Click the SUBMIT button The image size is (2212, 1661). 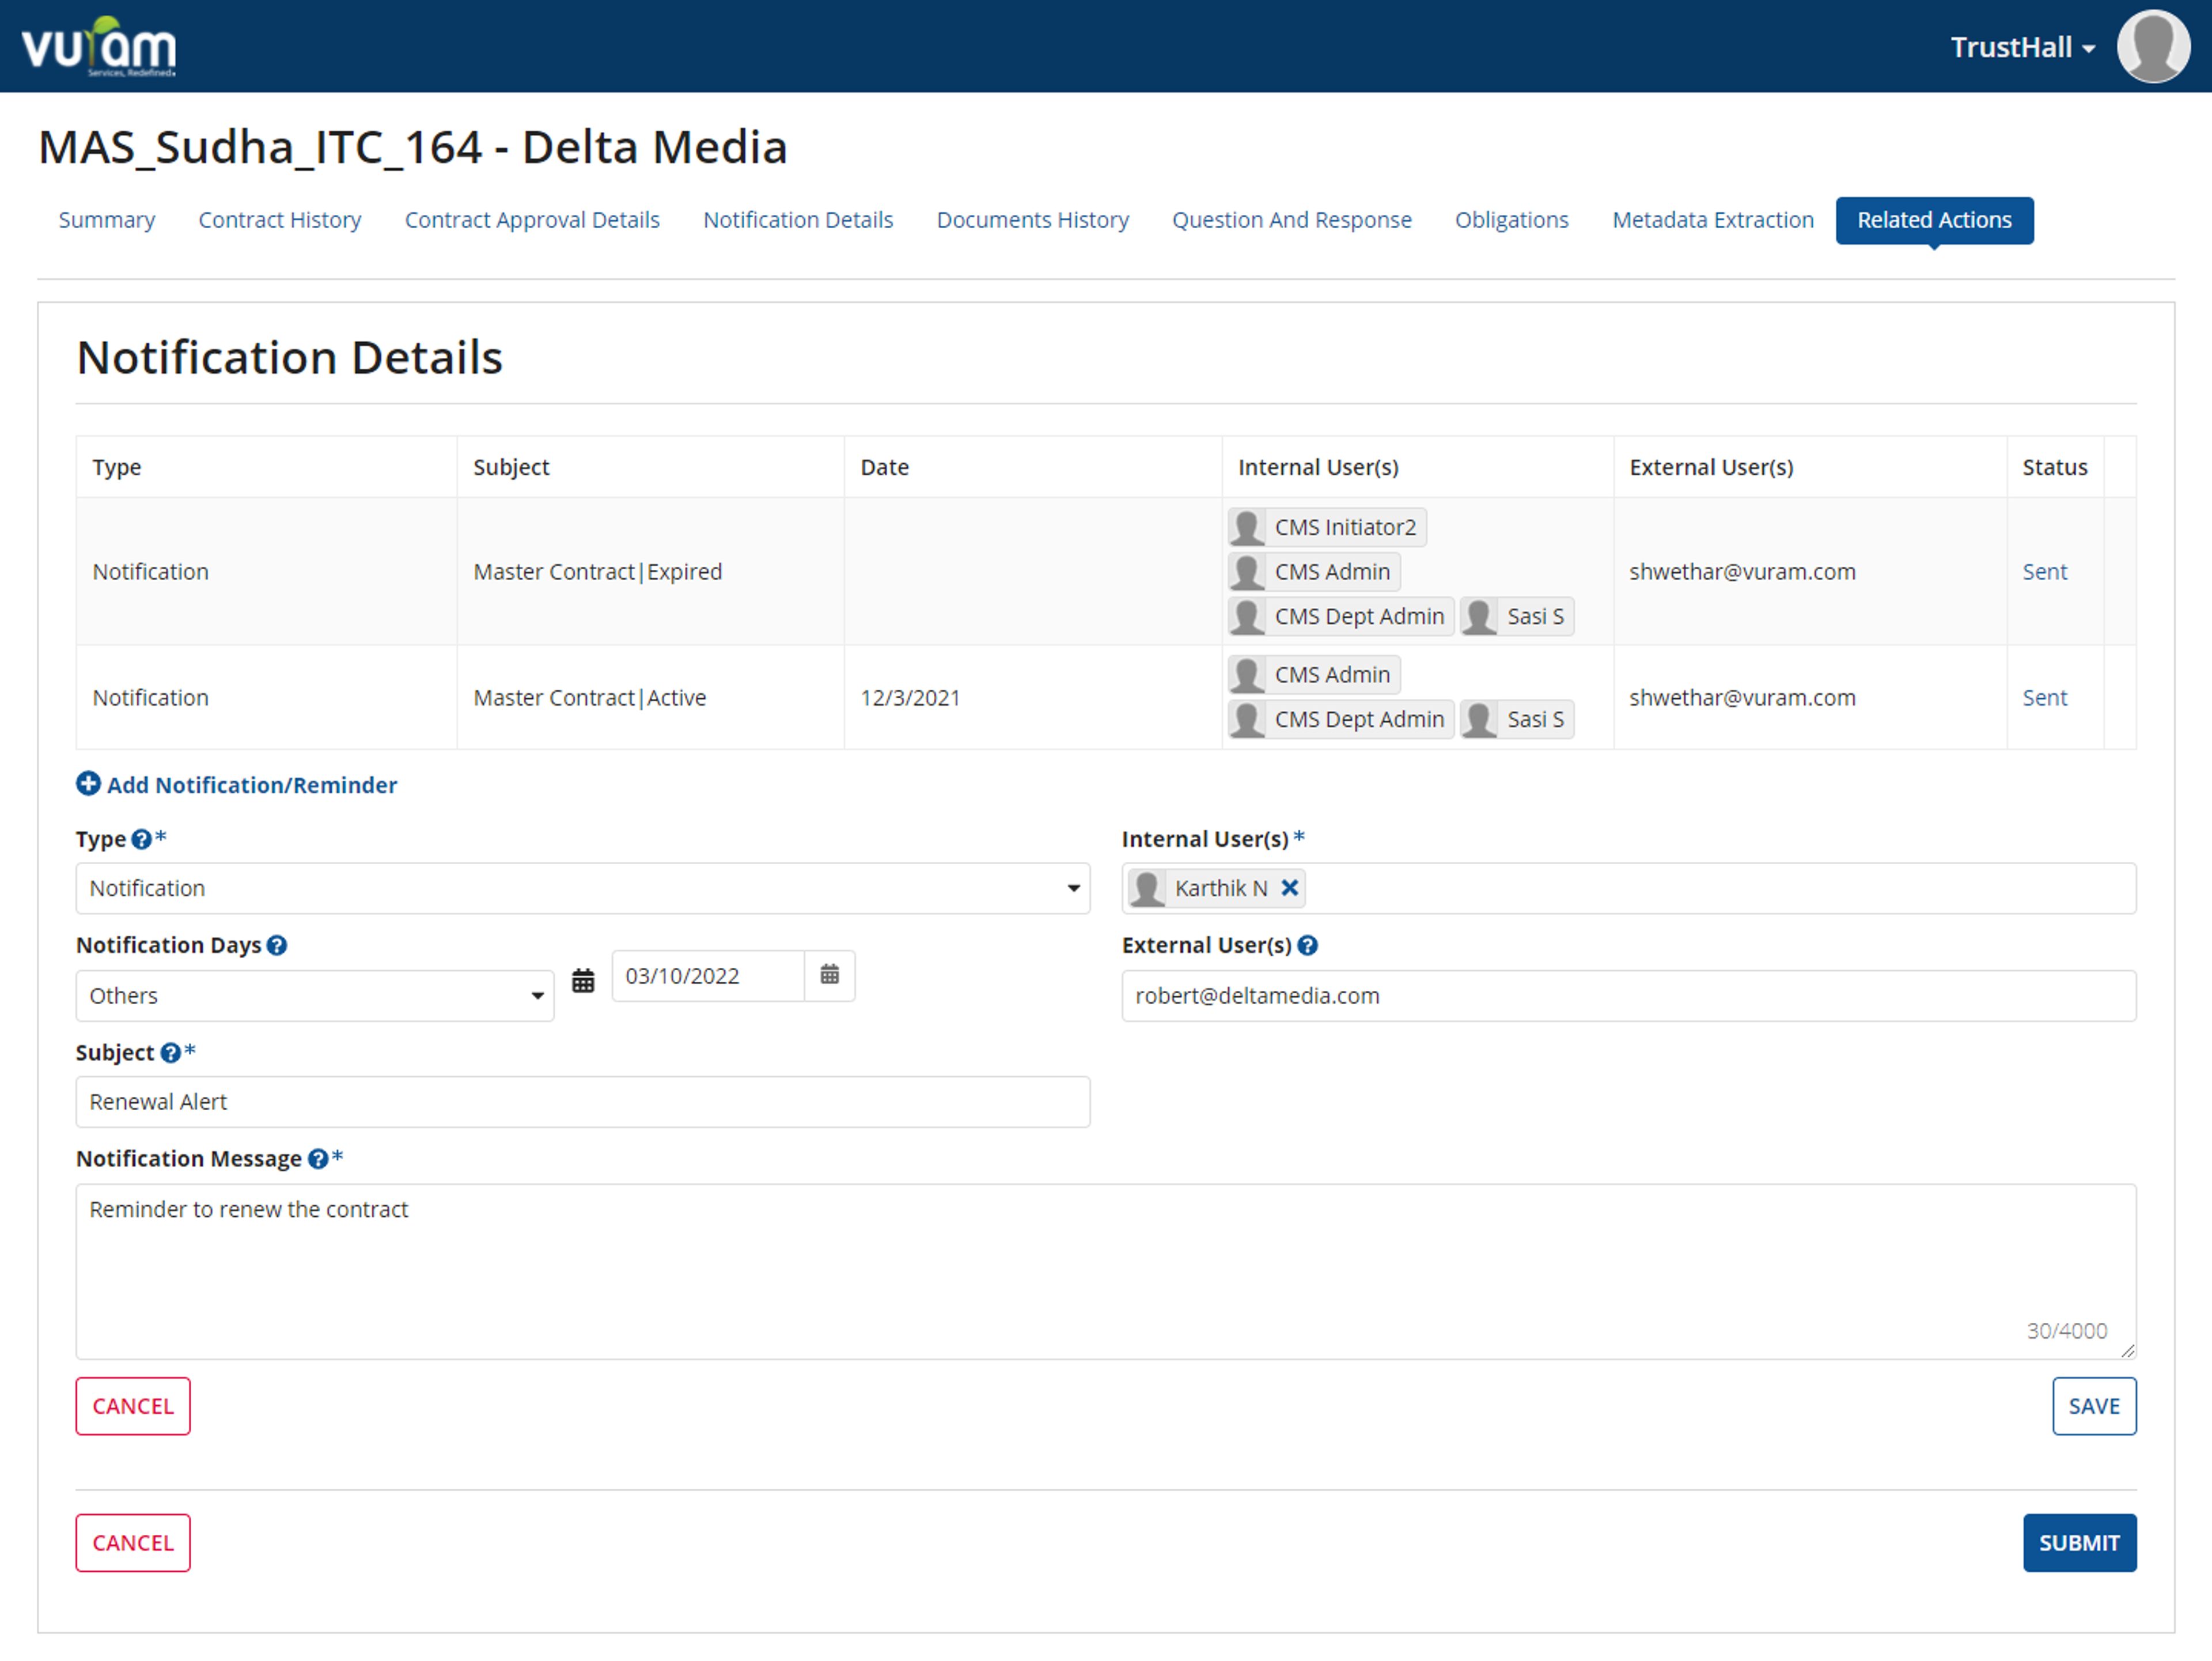pyautogui.click(x=2079, y=1542)
